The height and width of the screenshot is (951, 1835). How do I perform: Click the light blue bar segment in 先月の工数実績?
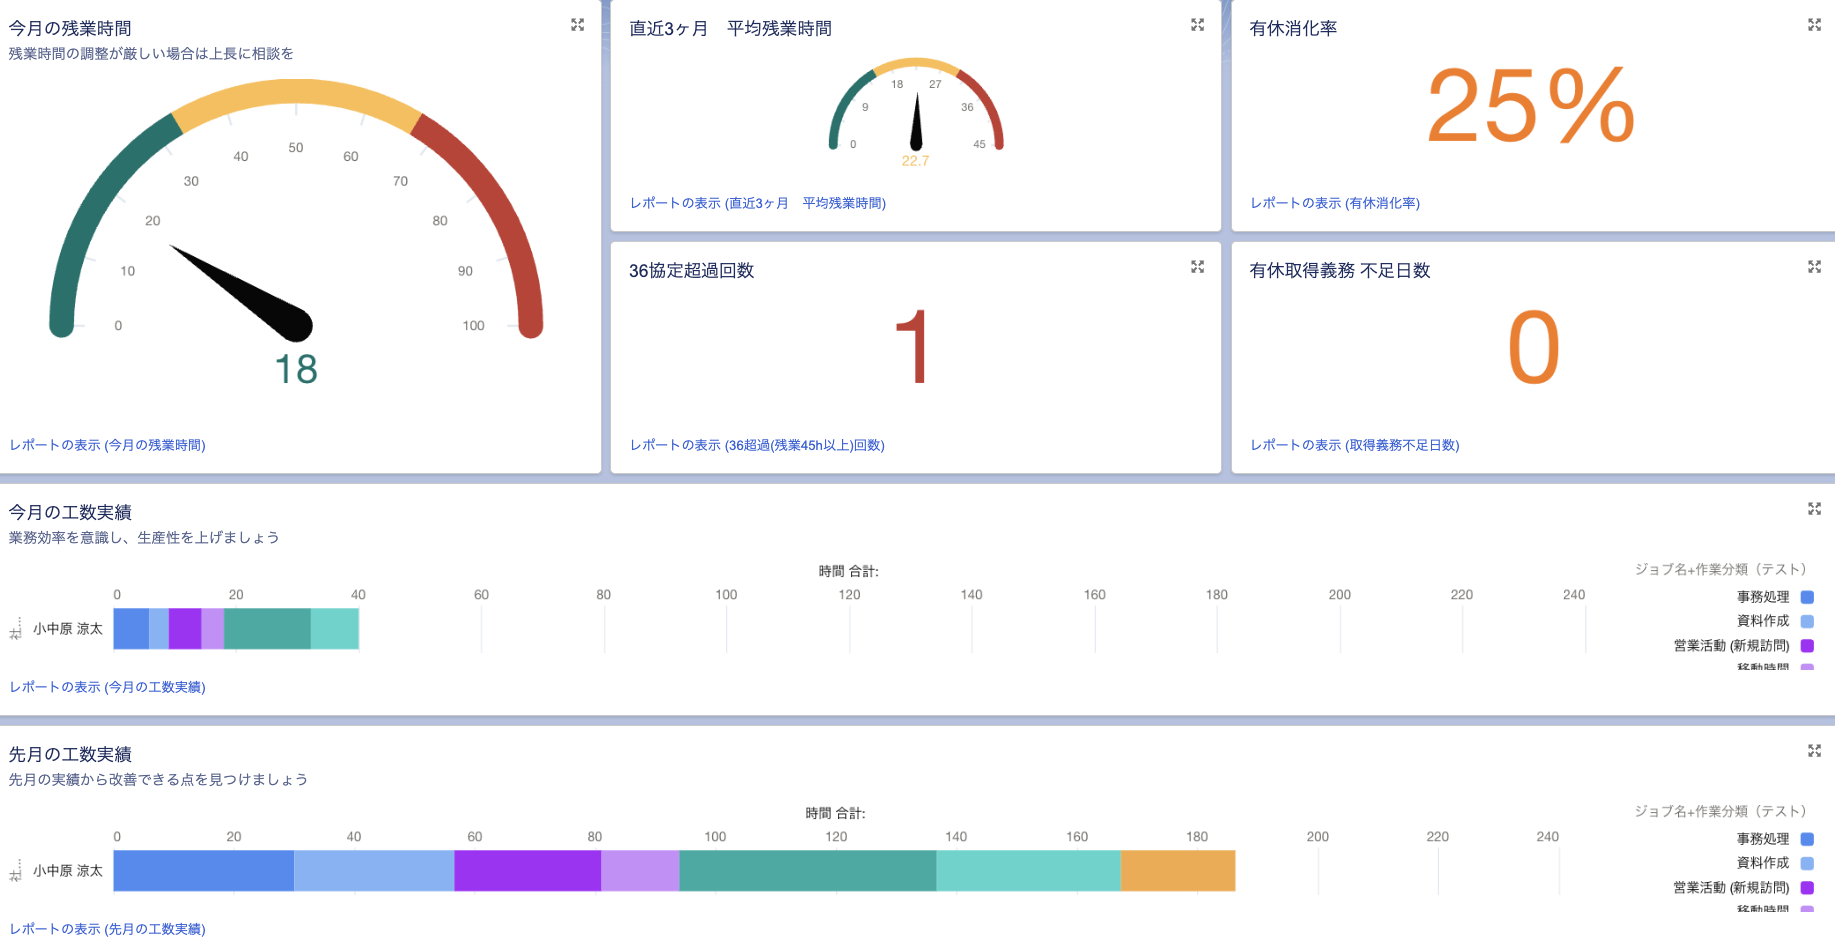click(x=374, y=871)
